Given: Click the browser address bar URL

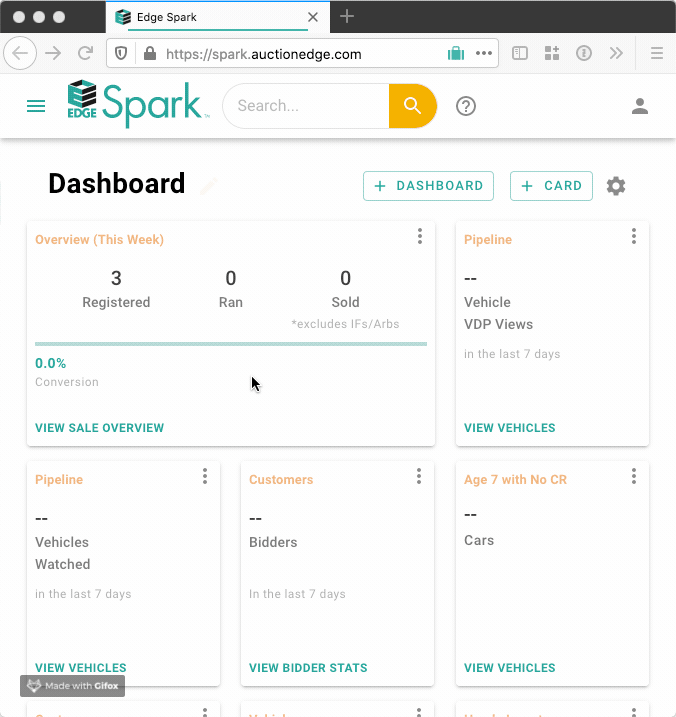Looking at the screenshot, I should tap(263, 54).
